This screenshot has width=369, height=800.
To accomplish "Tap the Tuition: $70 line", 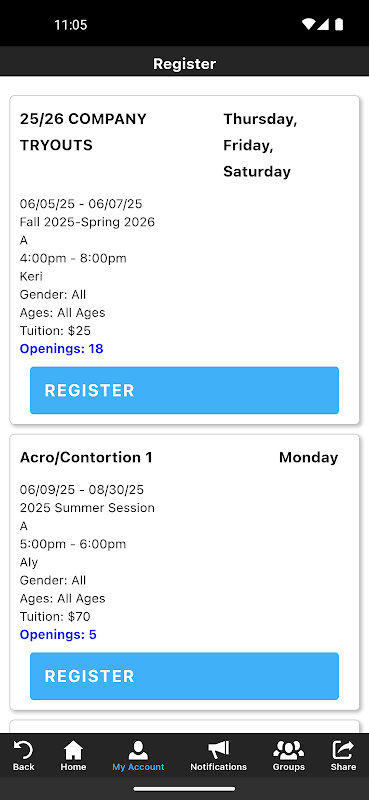I will 55,617.
